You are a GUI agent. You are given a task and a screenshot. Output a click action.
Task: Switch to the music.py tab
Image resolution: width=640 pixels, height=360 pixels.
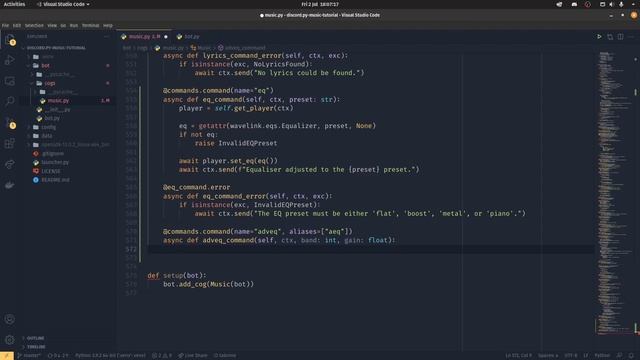click(x=144, y=37)
